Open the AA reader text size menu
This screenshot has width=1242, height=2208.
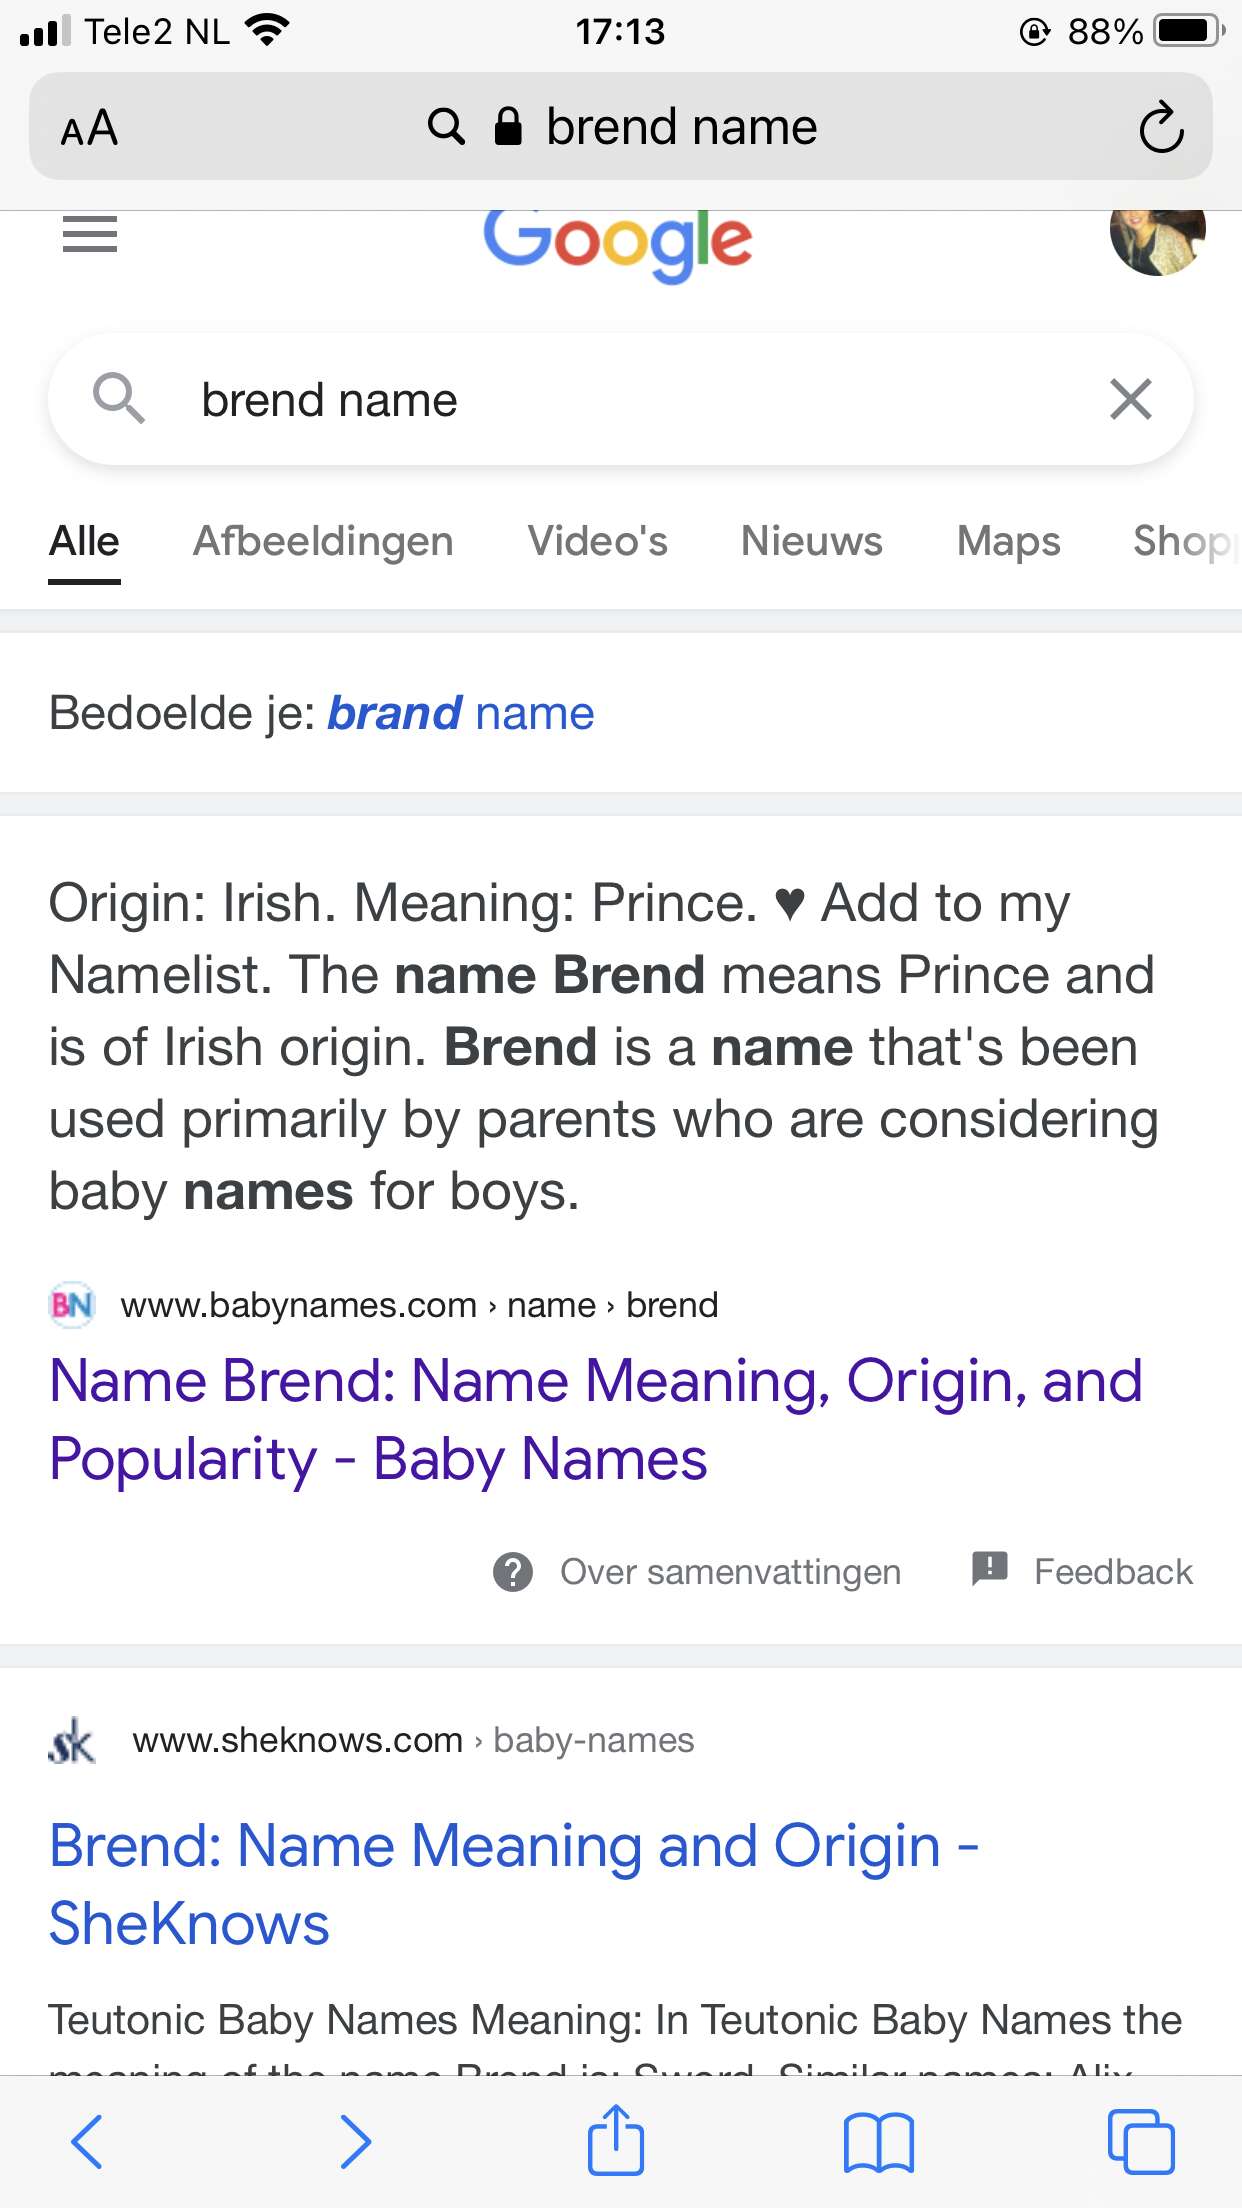[90, 128]
